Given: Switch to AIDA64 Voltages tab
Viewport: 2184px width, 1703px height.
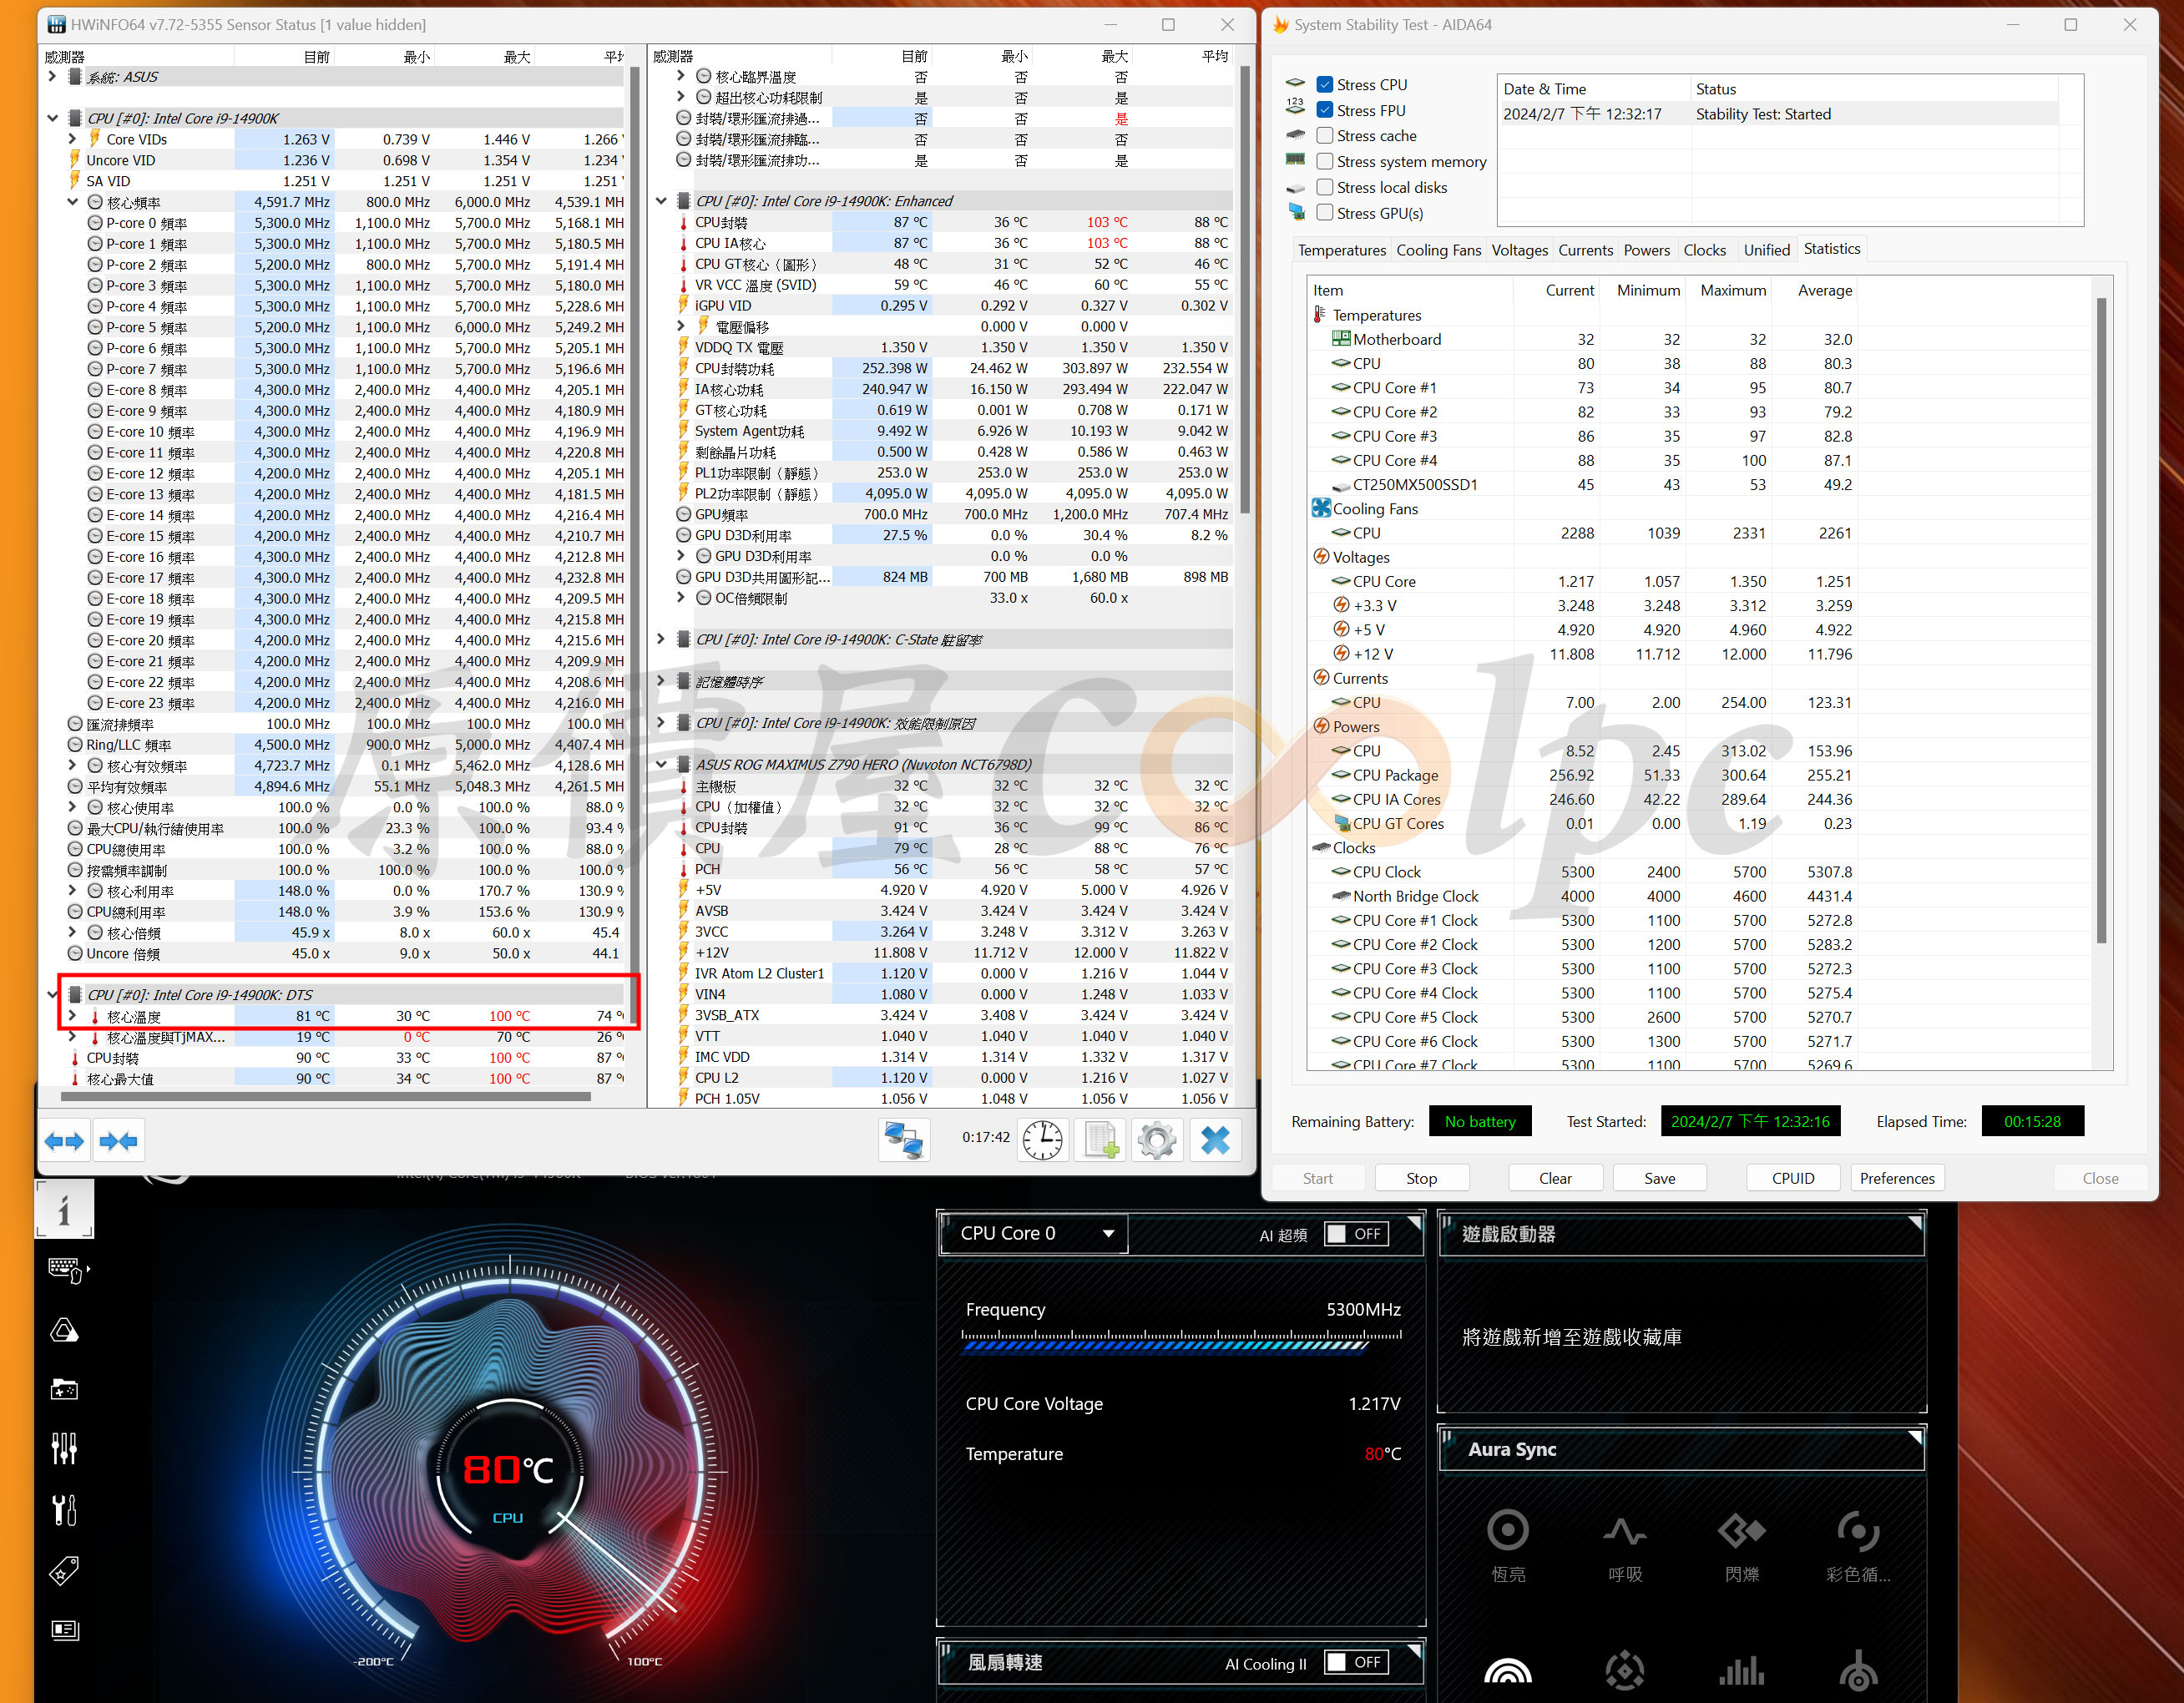Looking at the screenshot, I should coord(1519,250).
